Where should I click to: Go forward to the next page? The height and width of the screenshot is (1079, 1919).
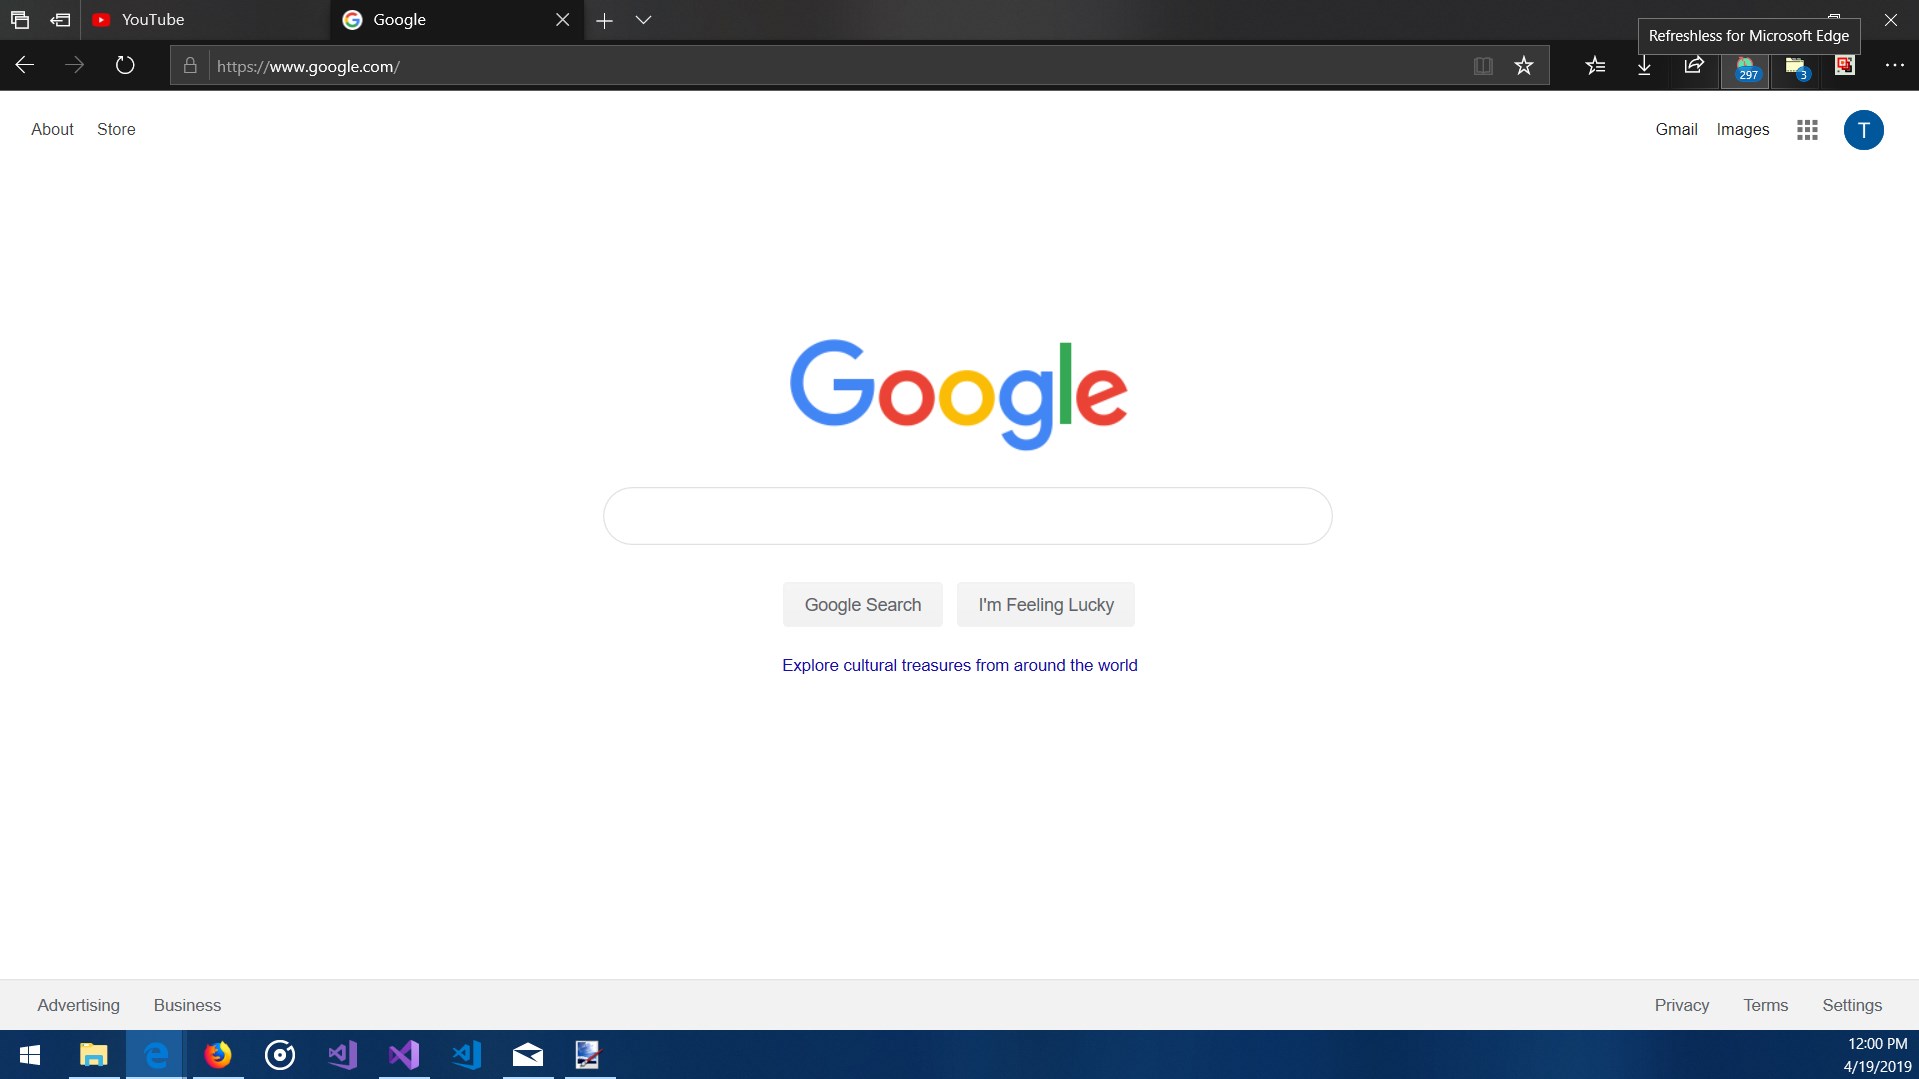click(x=75, y=66)
